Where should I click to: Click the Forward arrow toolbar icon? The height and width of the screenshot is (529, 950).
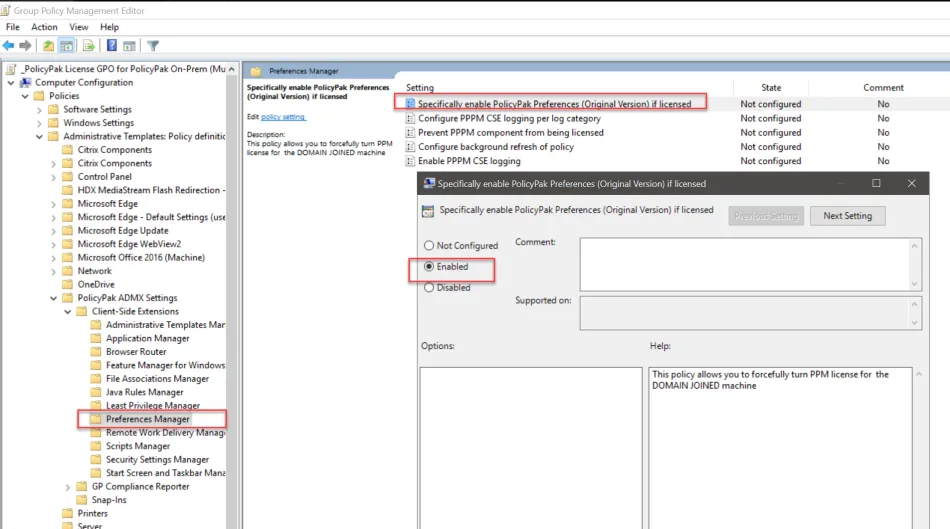click(25, 45)
